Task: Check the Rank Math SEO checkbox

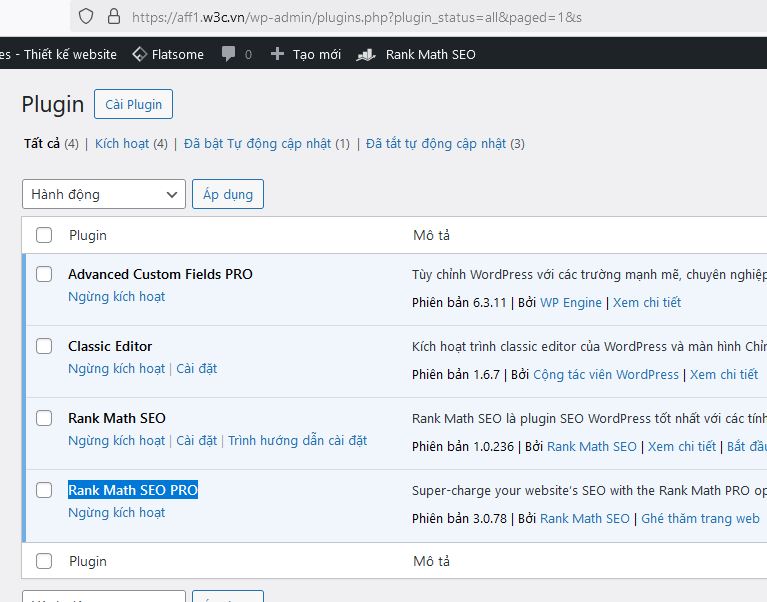Action: coord(44,418)
